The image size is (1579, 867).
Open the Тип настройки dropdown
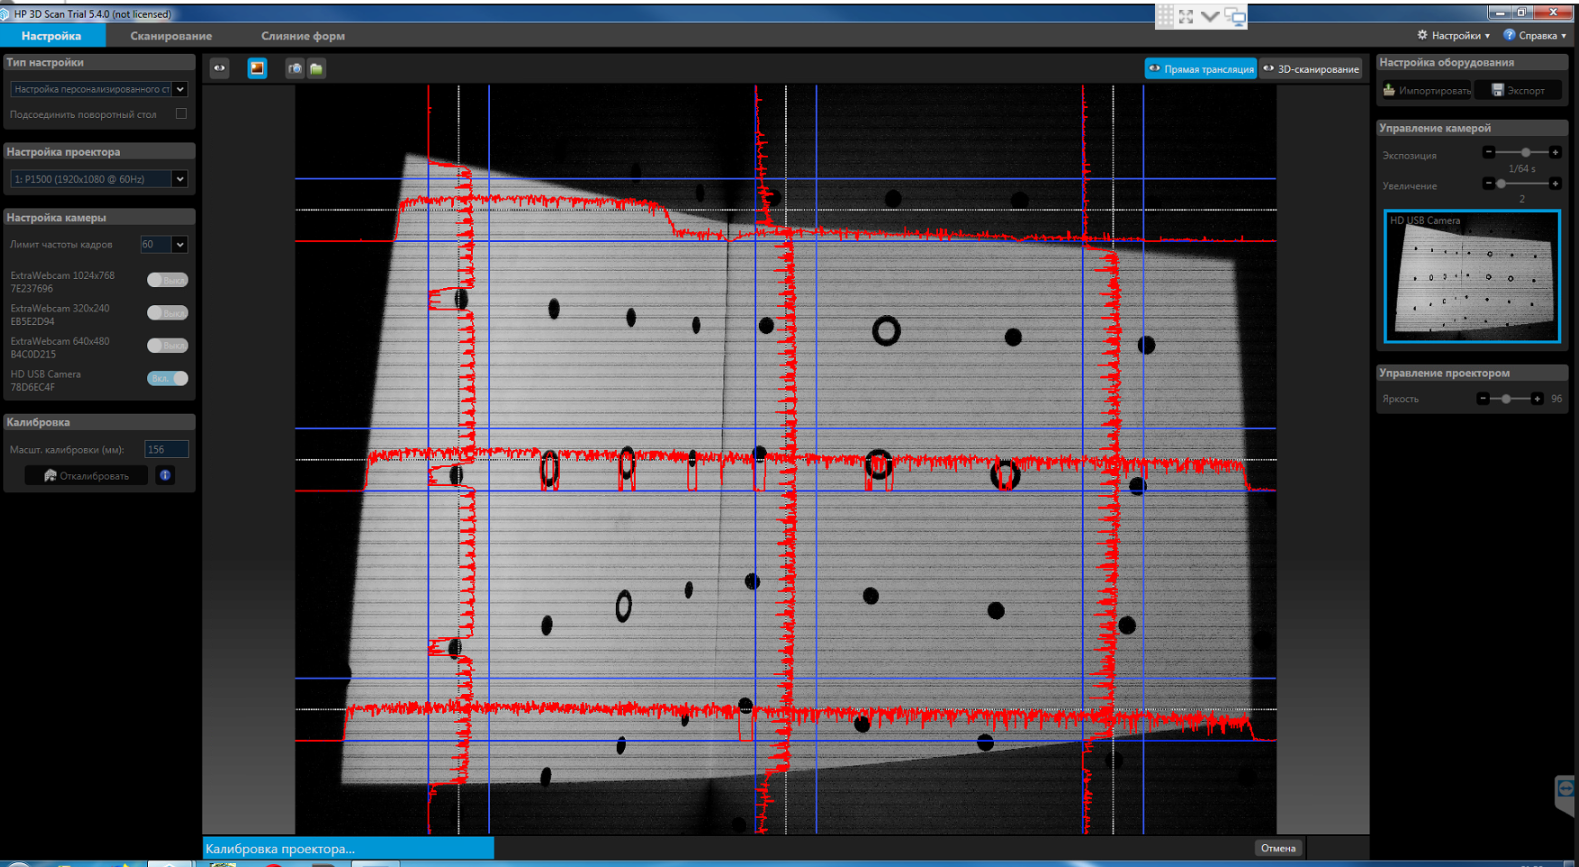point(98,89)
